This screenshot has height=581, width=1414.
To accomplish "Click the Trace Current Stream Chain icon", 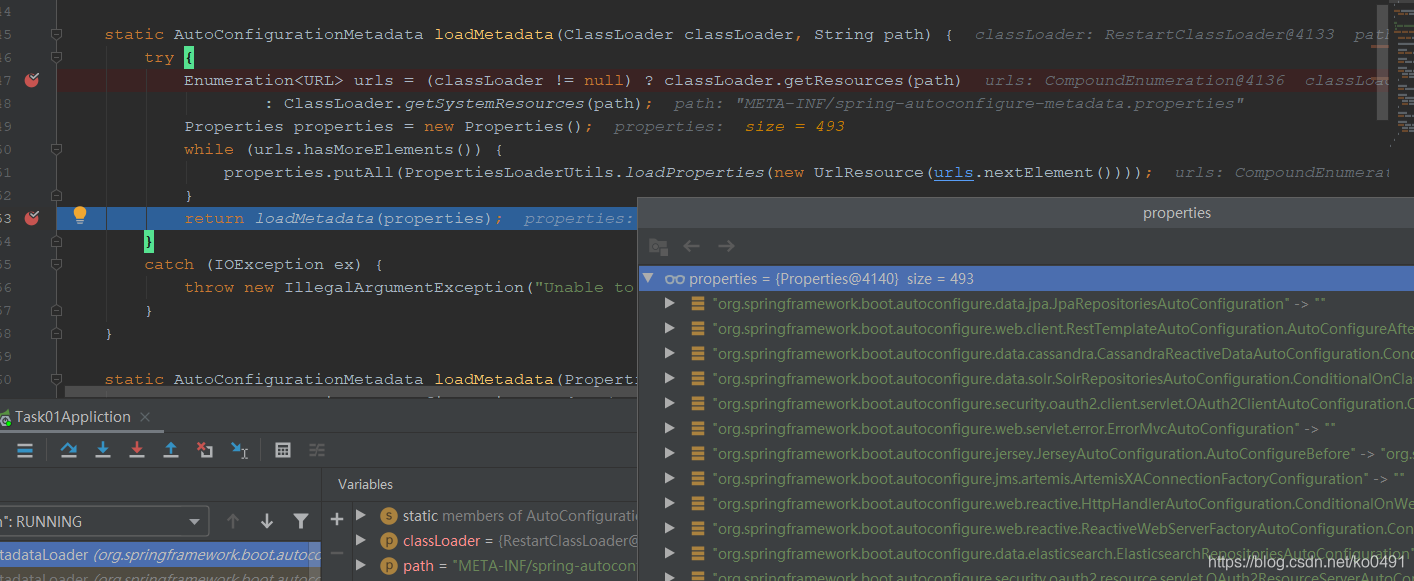I will [316, 450].
